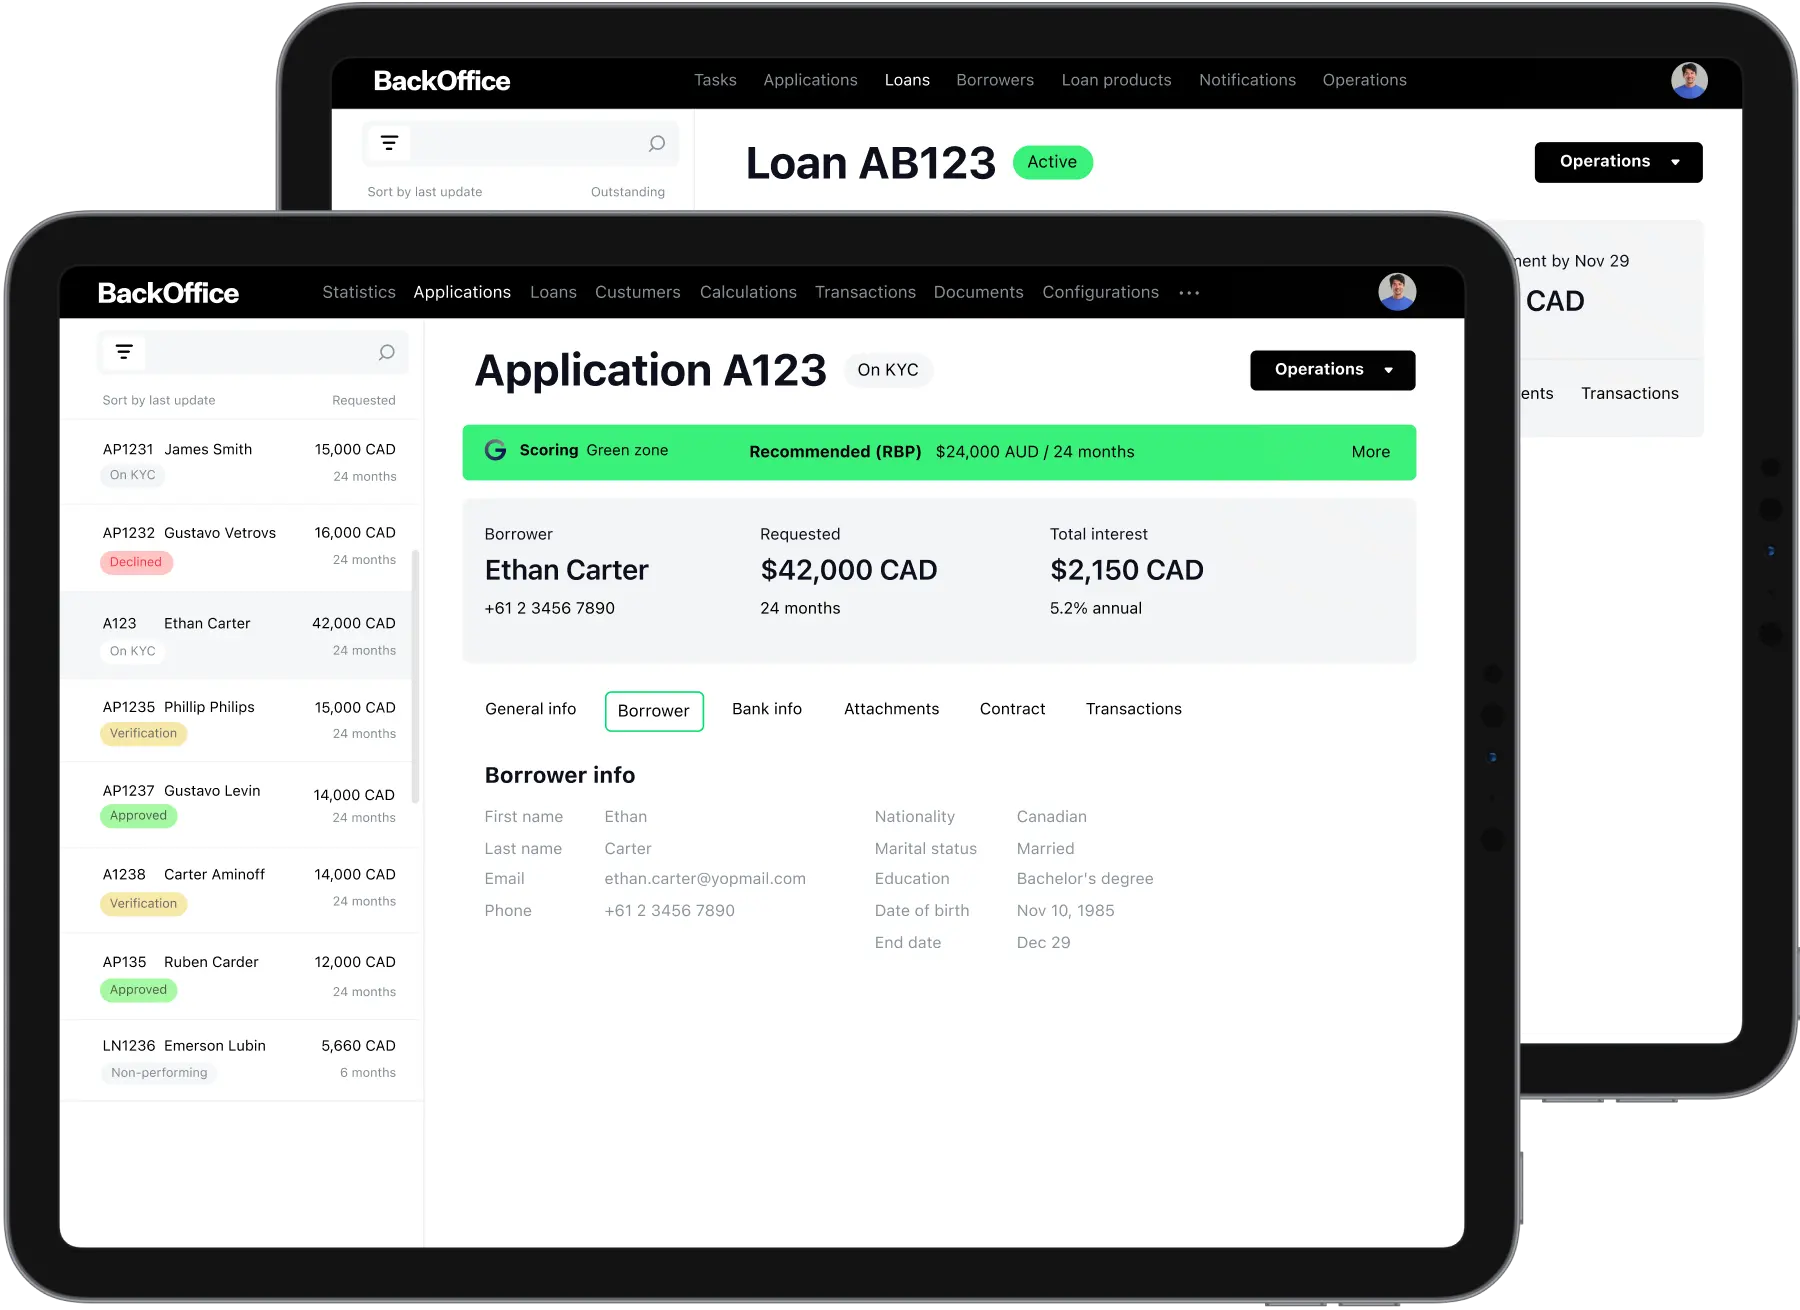Click the BackOffice logo in front window

[168, 293]
